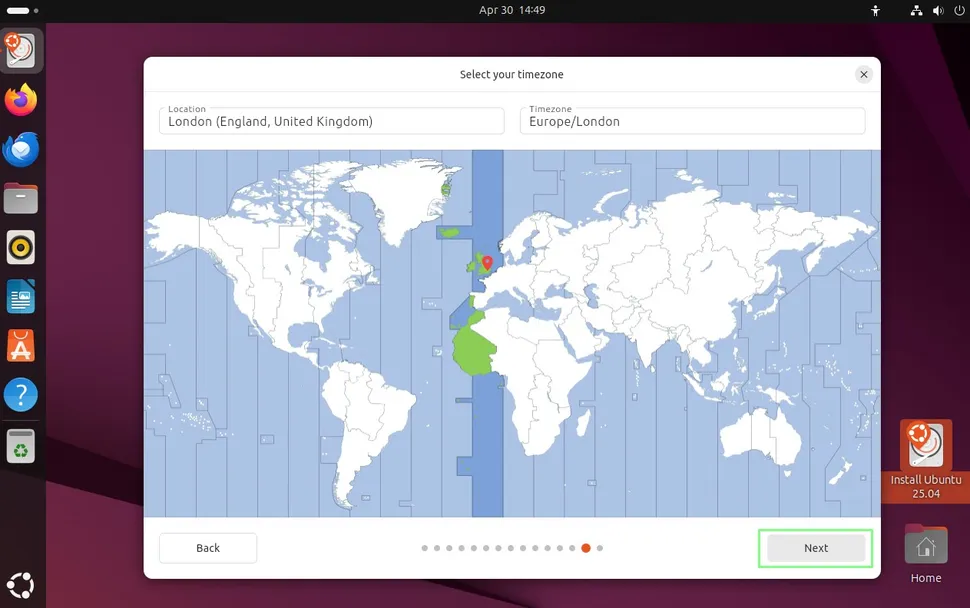Open the Home folder desktop icon
This screenshot has width=970, height=608.
[925, 547]
